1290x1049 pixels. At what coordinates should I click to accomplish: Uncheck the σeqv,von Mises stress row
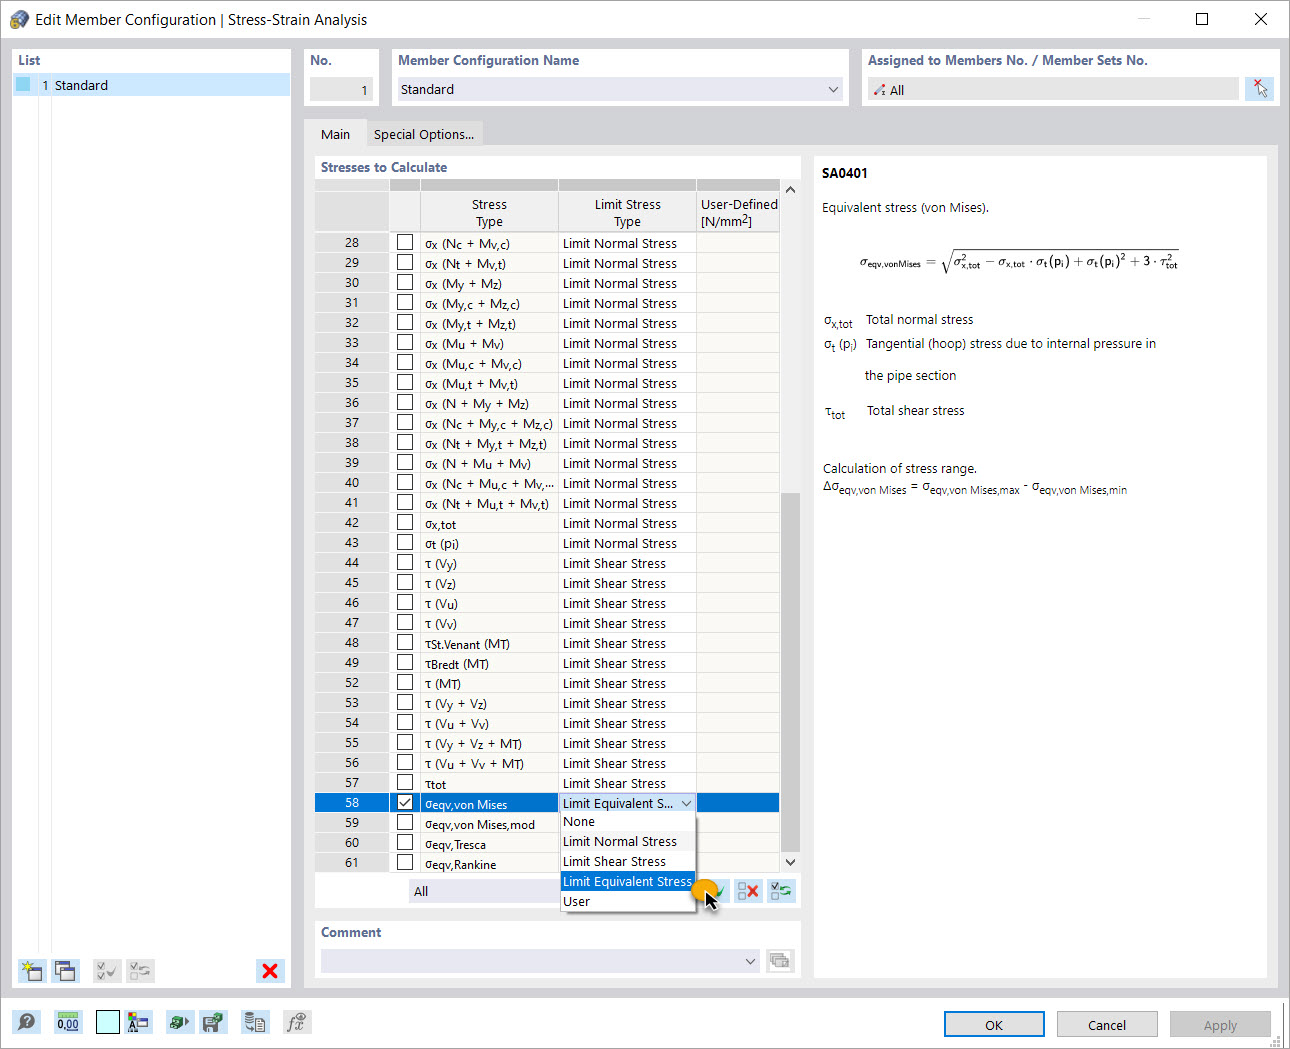pyautogui.click(x=405, y=802)
